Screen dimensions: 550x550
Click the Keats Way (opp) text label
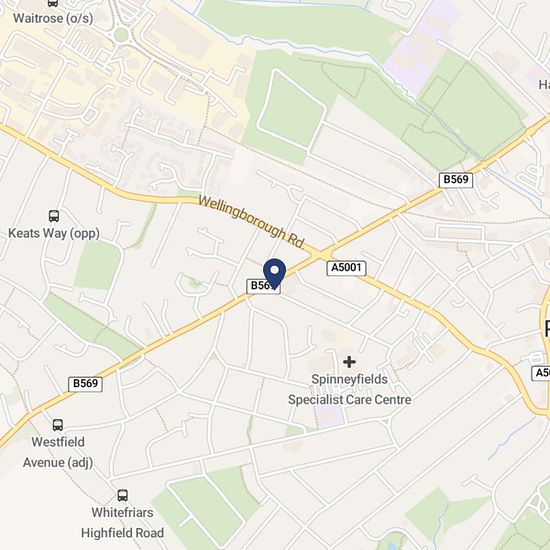click(x=54, y=233)
